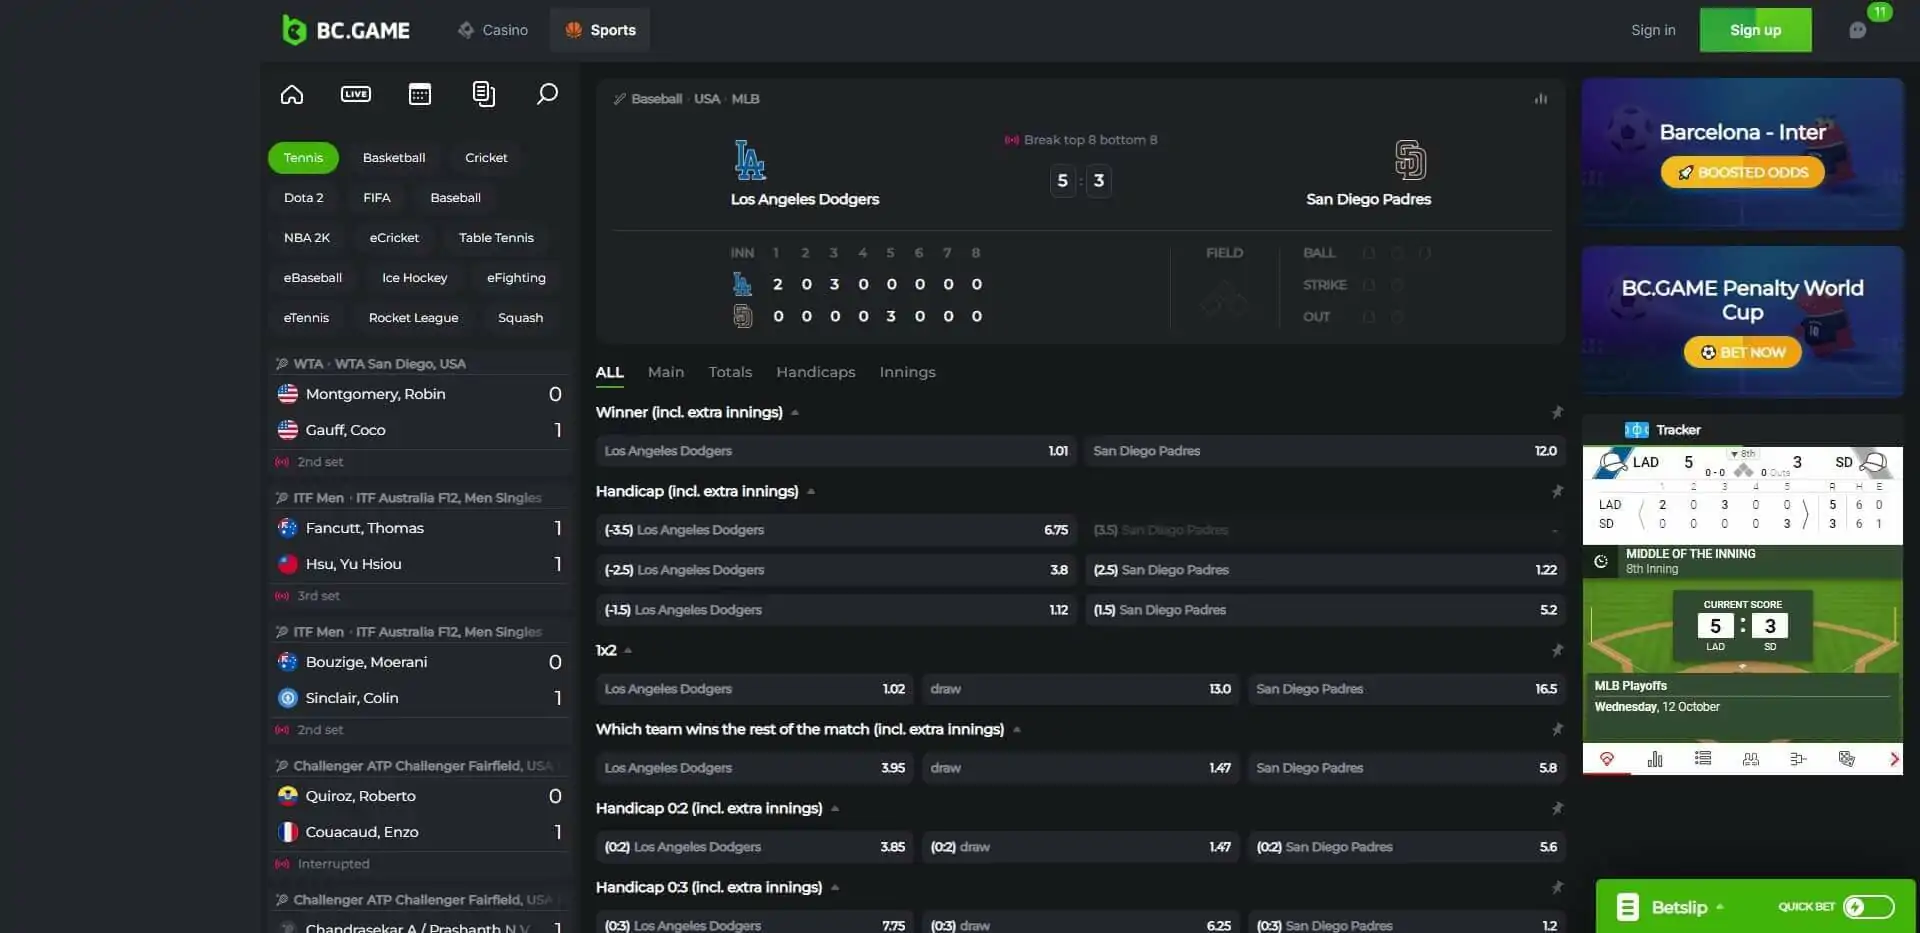Open tracker lineups players icon
Screen dimensions: 1920x933
1750,759
